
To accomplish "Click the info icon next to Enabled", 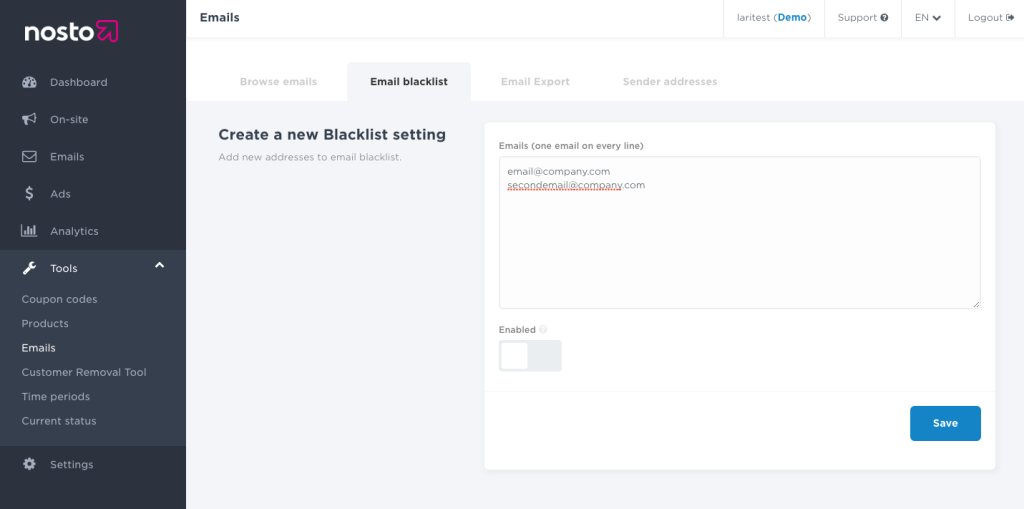I will [x=543, y=330].
